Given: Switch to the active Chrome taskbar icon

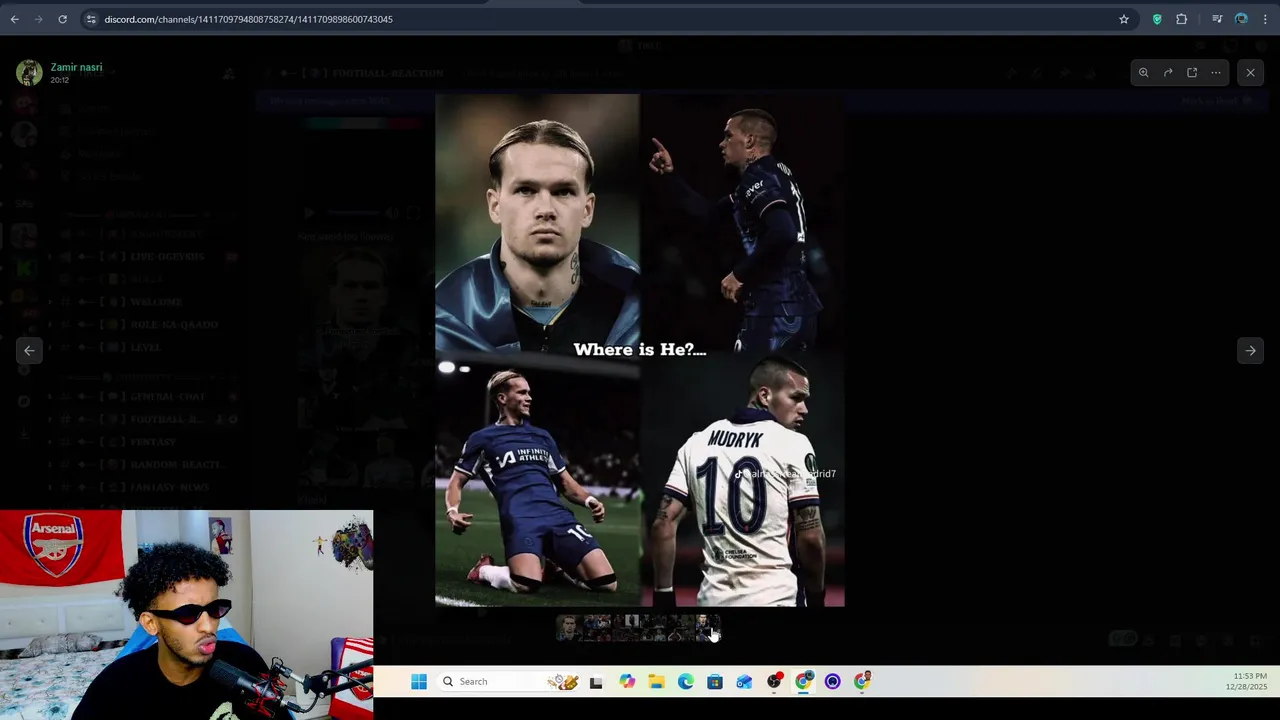Looking at the screenshot, I should [x=804, y=681].
